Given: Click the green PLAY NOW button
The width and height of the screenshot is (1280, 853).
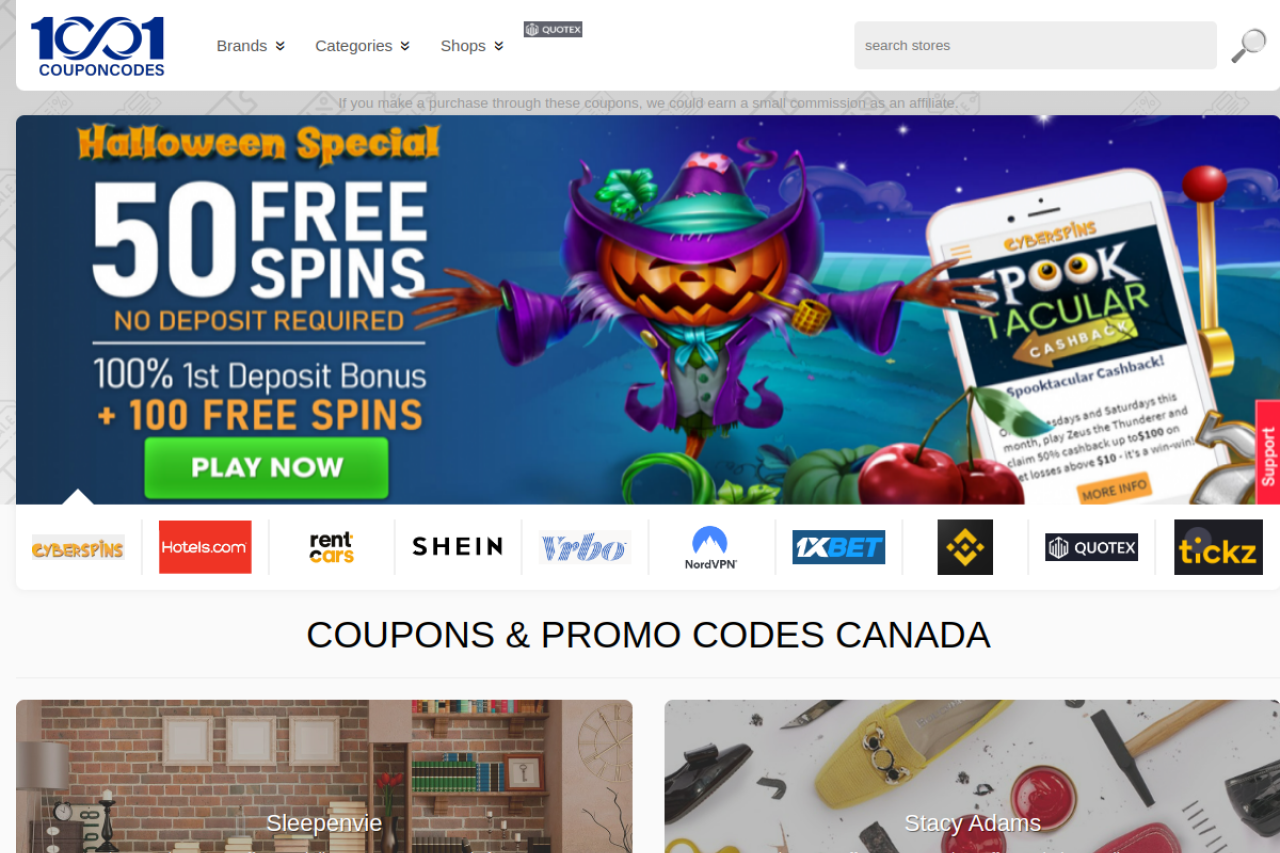Looking at the screenshot, I should tap(266, 467).
